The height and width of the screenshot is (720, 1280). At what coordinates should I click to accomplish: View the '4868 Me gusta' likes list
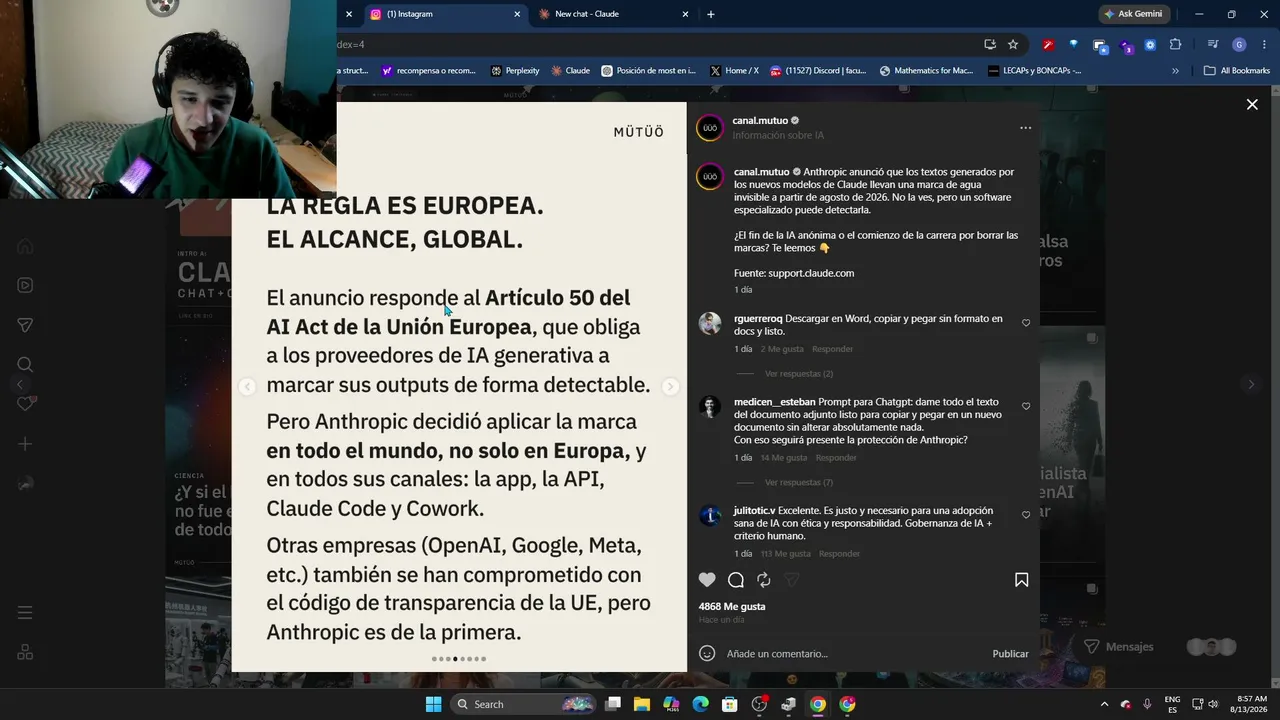[732, 607]
